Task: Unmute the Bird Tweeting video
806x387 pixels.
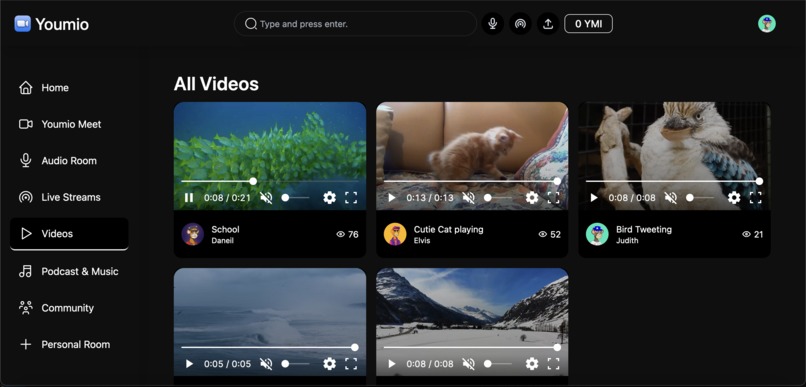Action: [x=671, y=198]
